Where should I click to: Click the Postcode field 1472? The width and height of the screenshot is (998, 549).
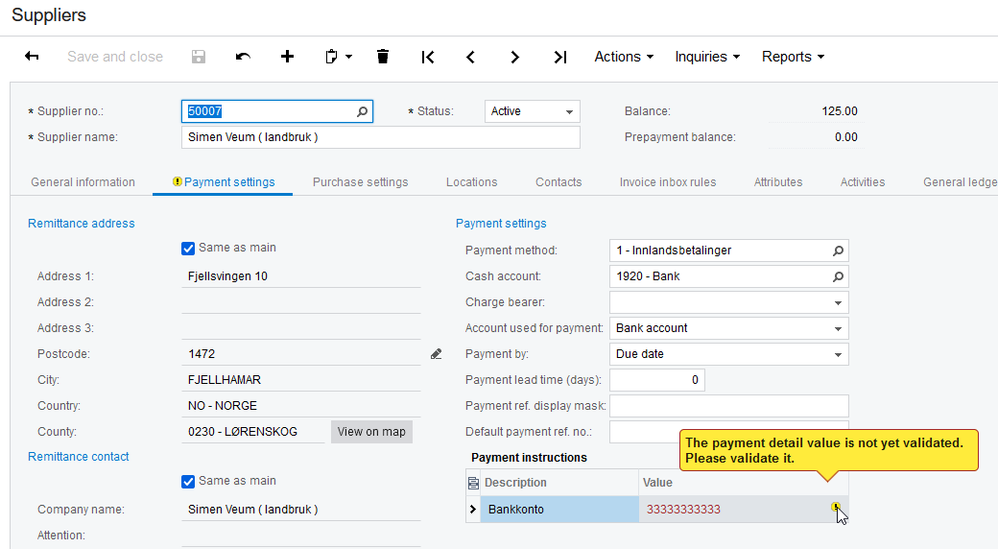(x=300, y=354)
